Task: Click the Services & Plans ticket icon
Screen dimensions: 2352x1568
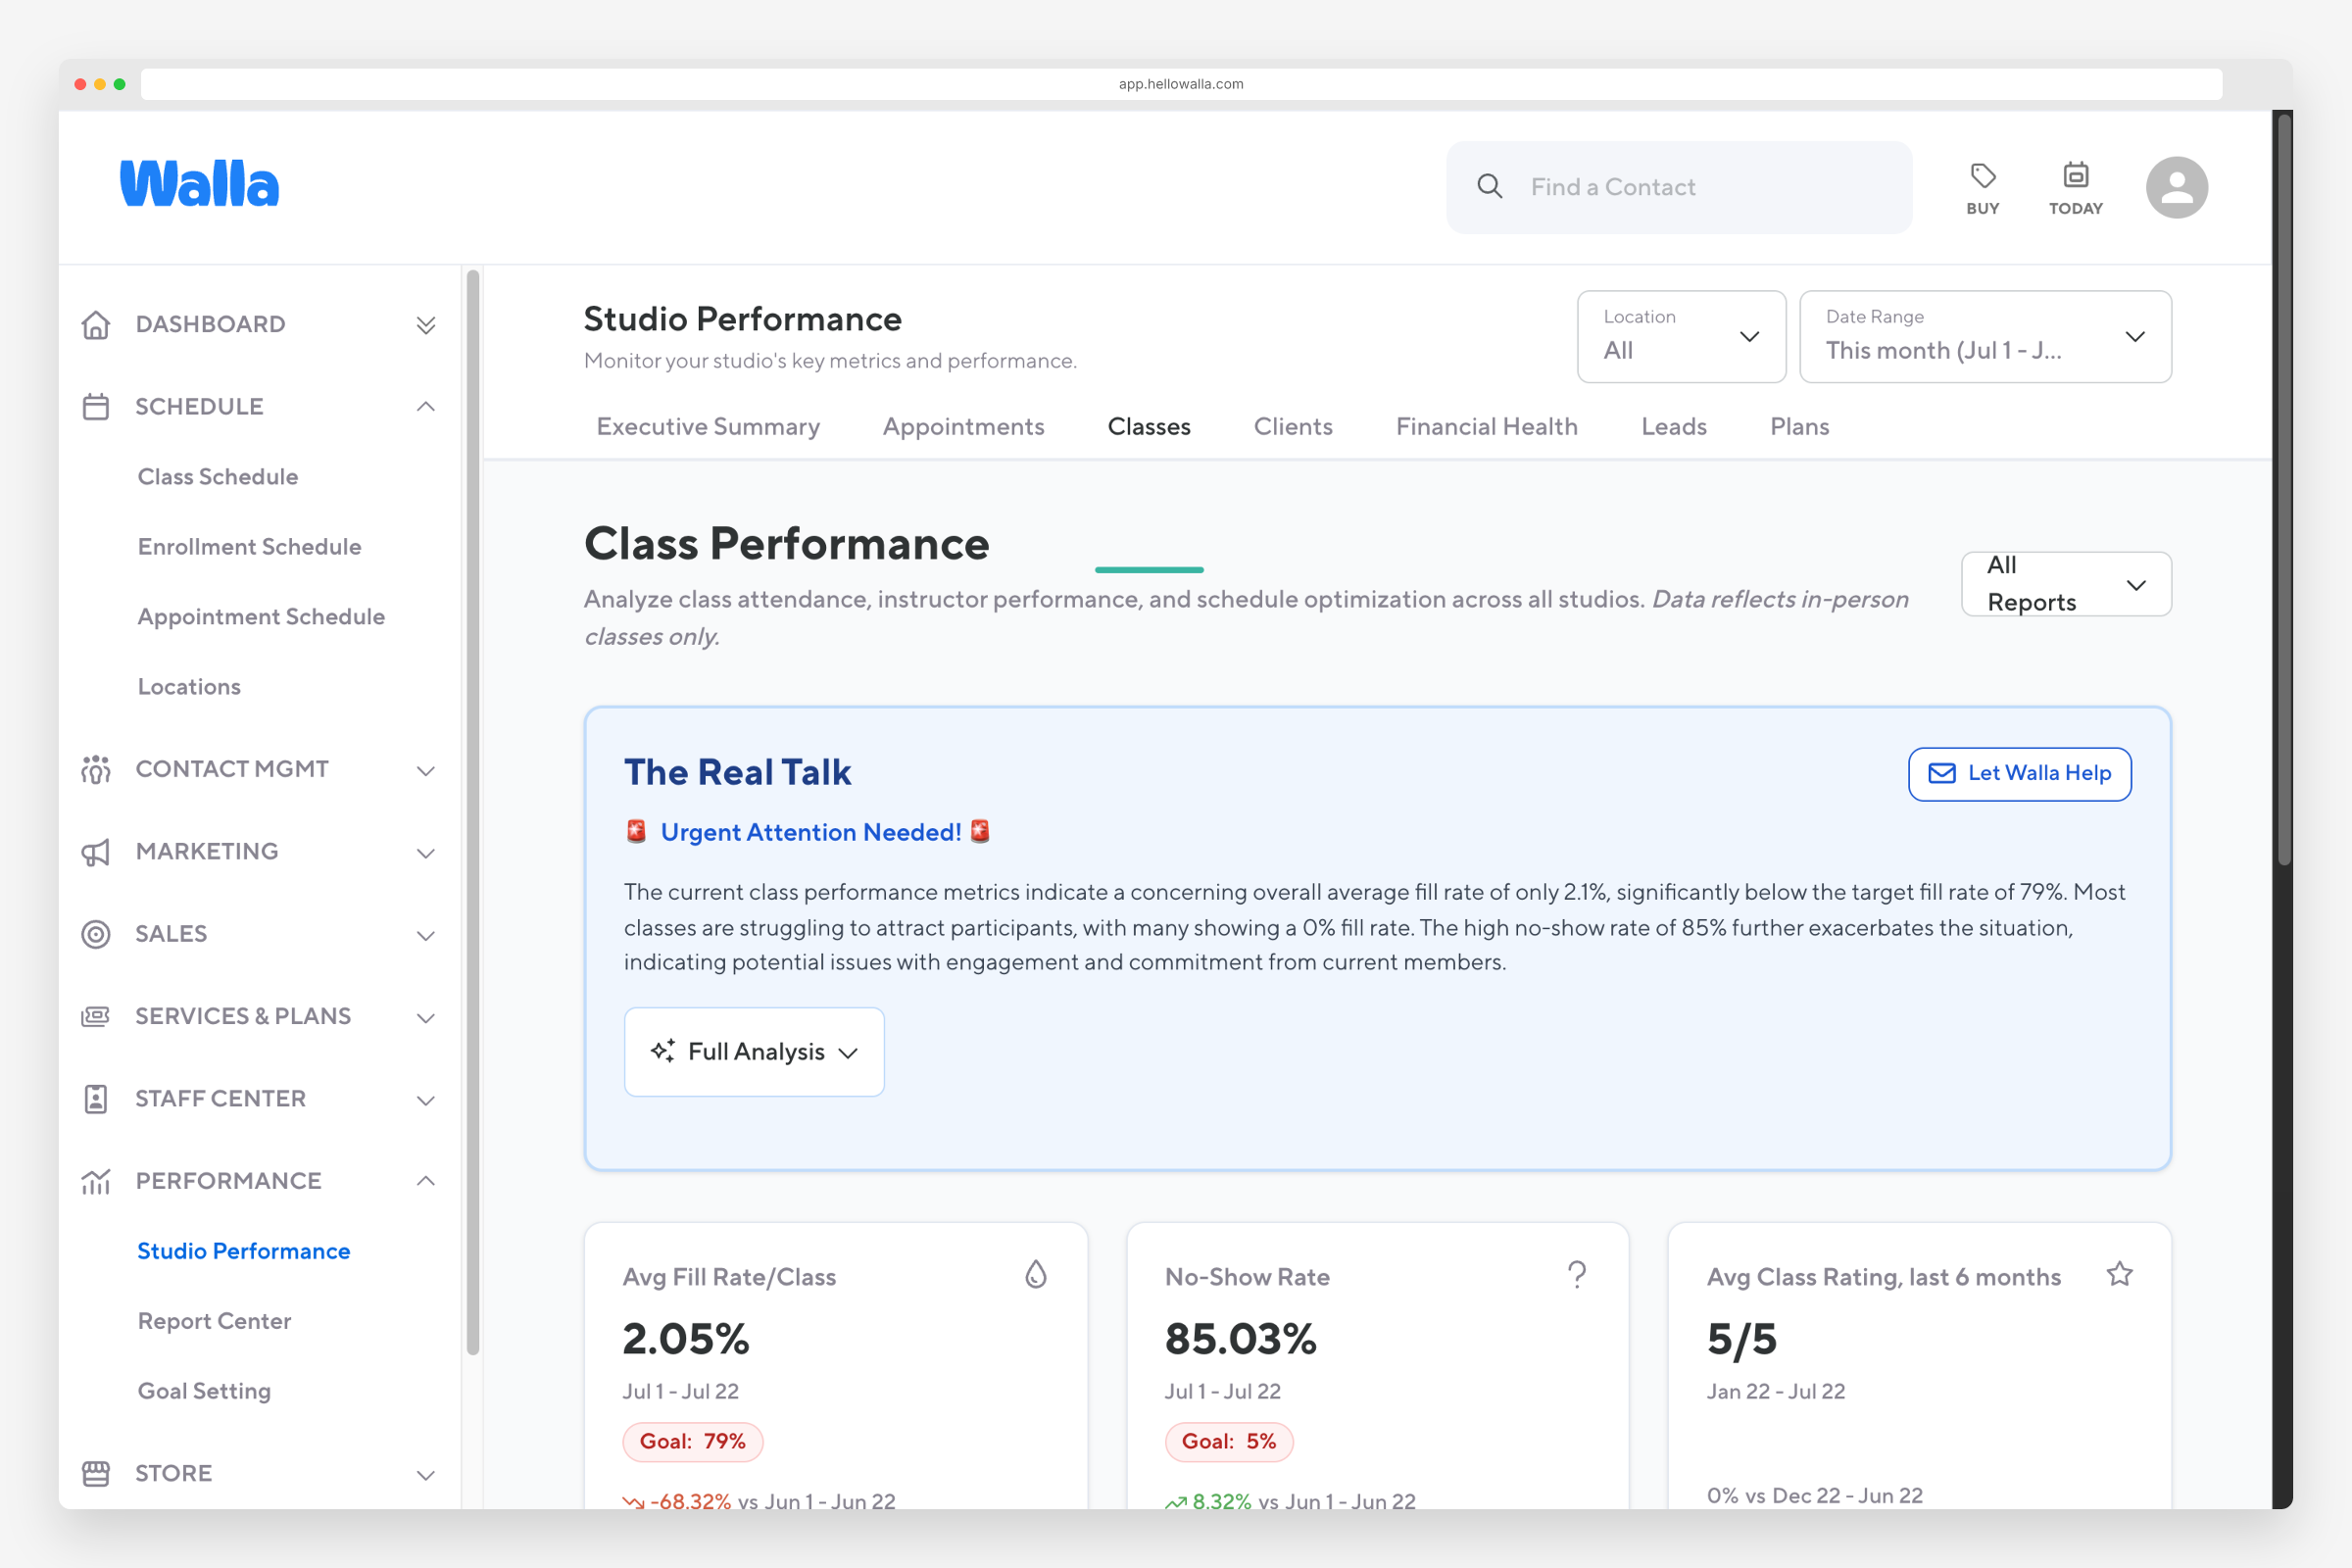Action: tap(96, 1016)
